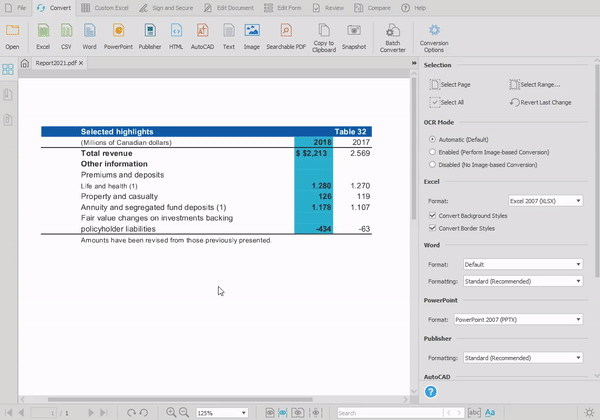Open the zoom level 125% dropdown
Image resolution: width=600 pixels, height=420 pixels.
pos(223,412)
